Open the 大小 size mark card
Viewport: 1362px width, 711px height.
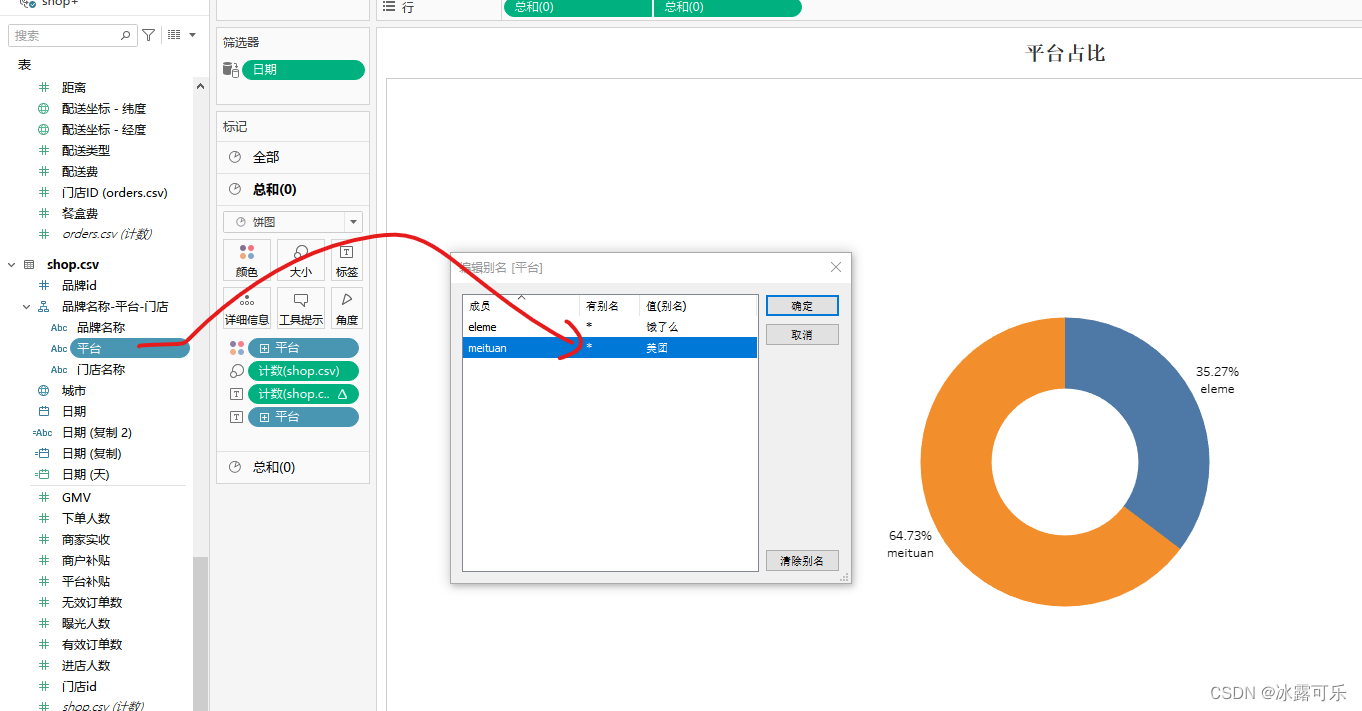[300, 260]
